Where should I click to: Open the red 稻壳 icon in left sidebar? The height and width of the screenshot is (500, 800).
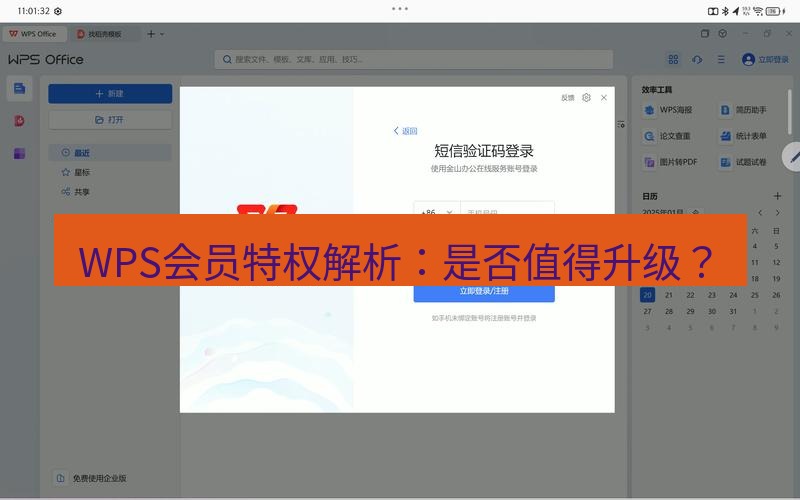point(19,121)
